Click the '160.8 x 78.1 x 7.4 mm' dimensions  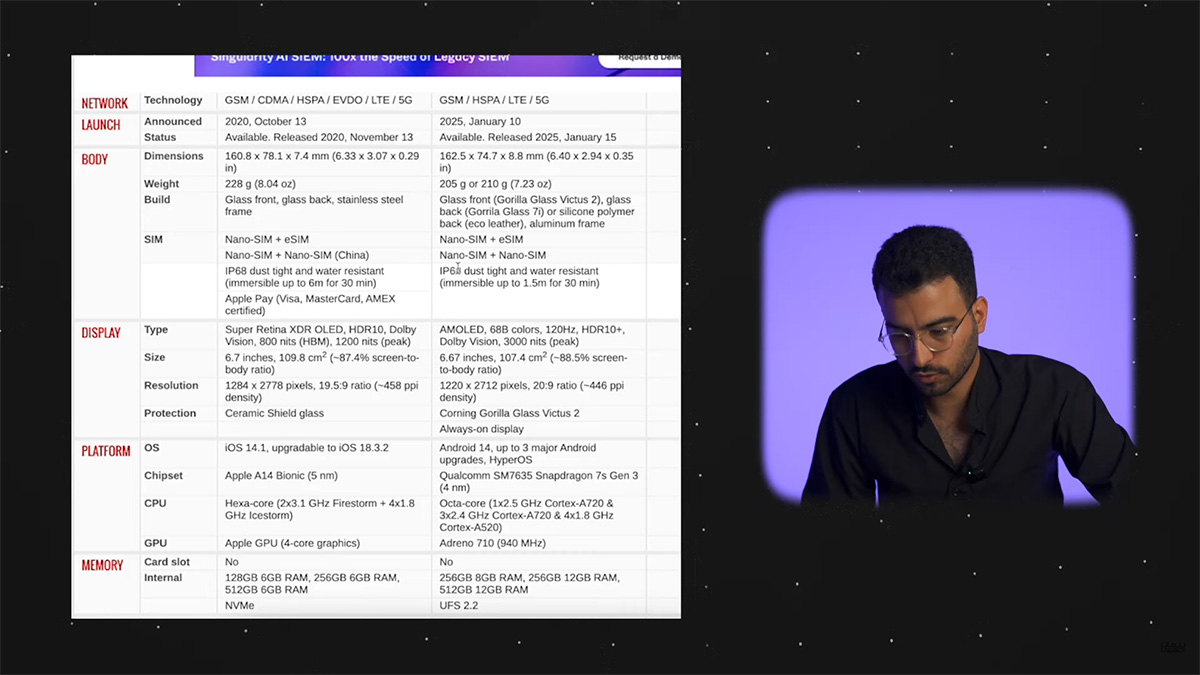(322, 162)
